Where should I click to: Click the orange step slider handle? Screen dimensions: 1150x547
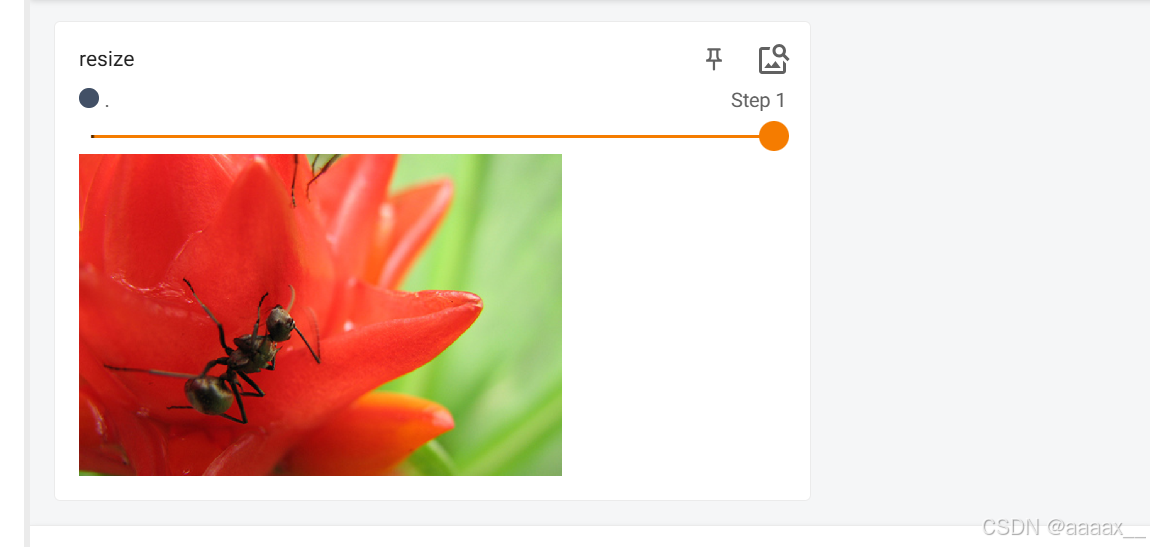(774, 136)
